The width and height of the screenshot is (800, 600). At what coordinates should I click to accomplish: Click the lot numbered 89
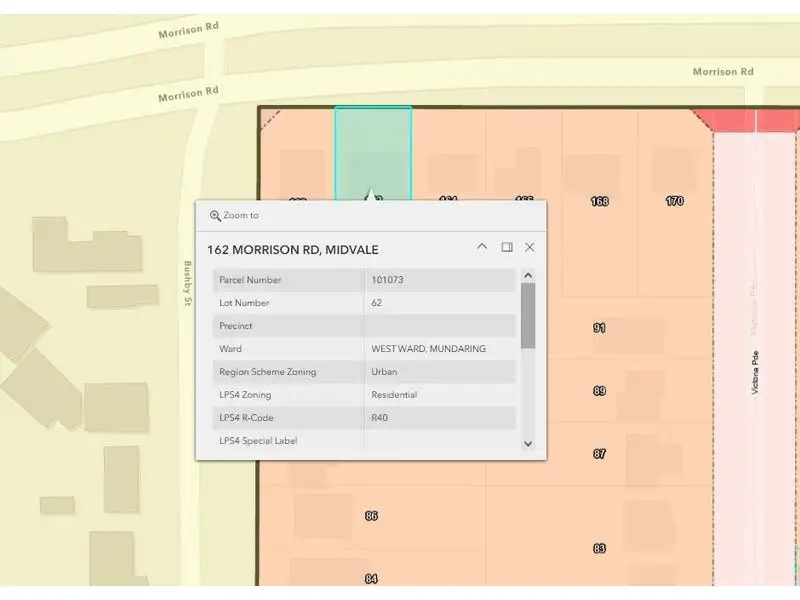pos(599,391)
